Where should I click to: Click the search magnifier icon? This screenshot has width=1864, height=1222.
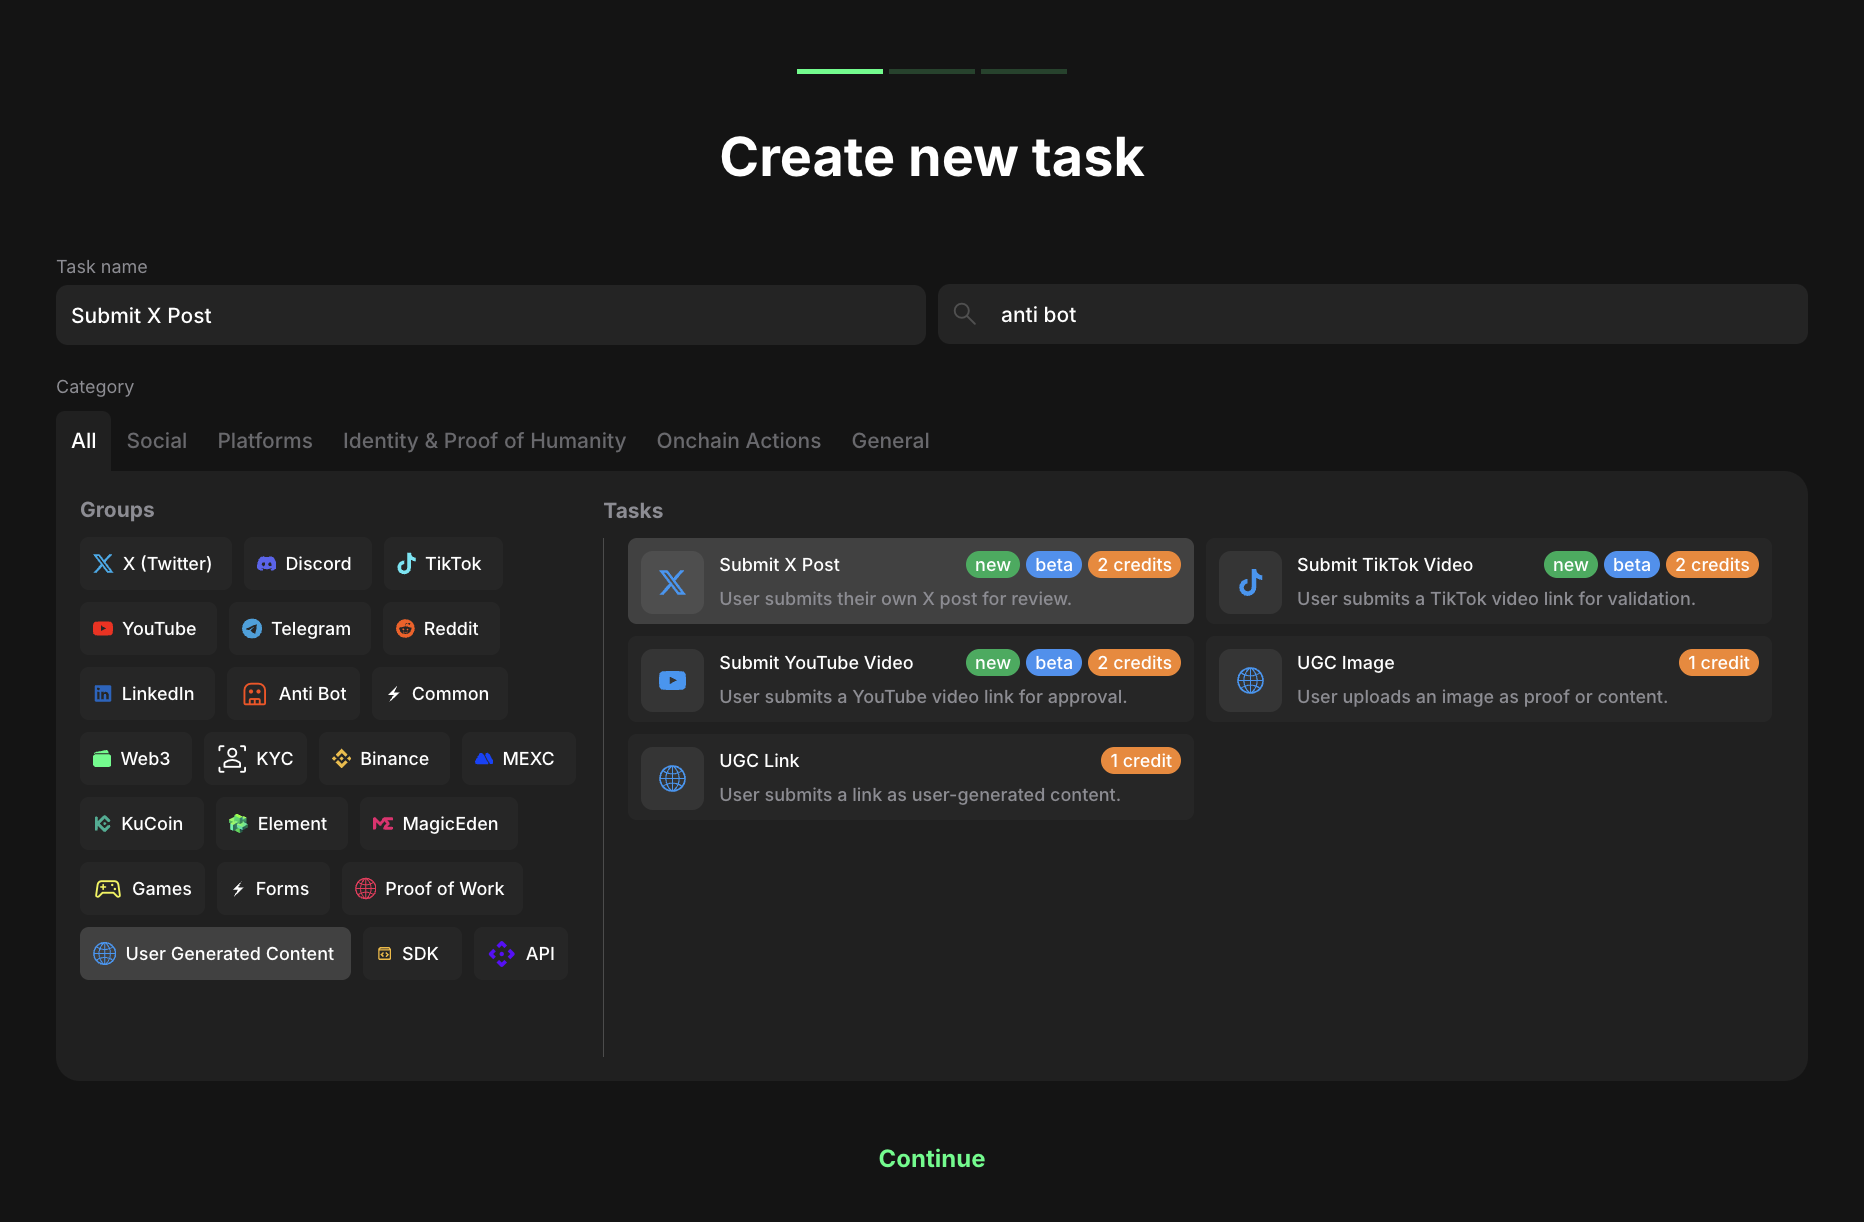[965, 314]
